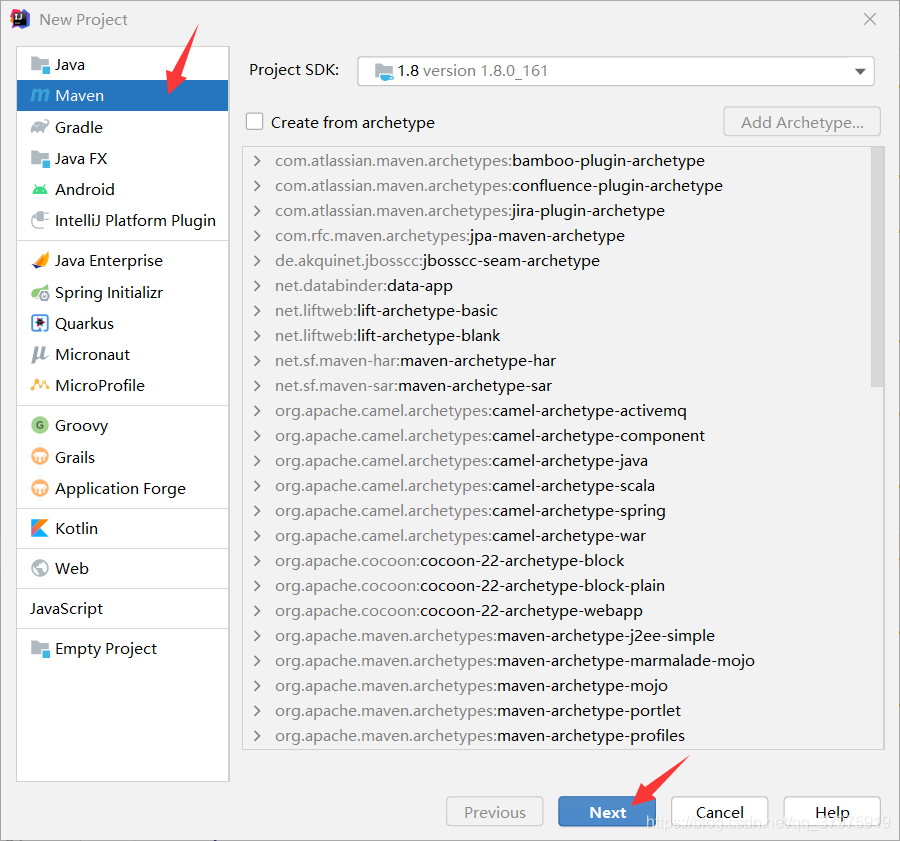The image size is (900, 841).
Task: Click the Kotlin K icon
Action: [x=40, y=528]
